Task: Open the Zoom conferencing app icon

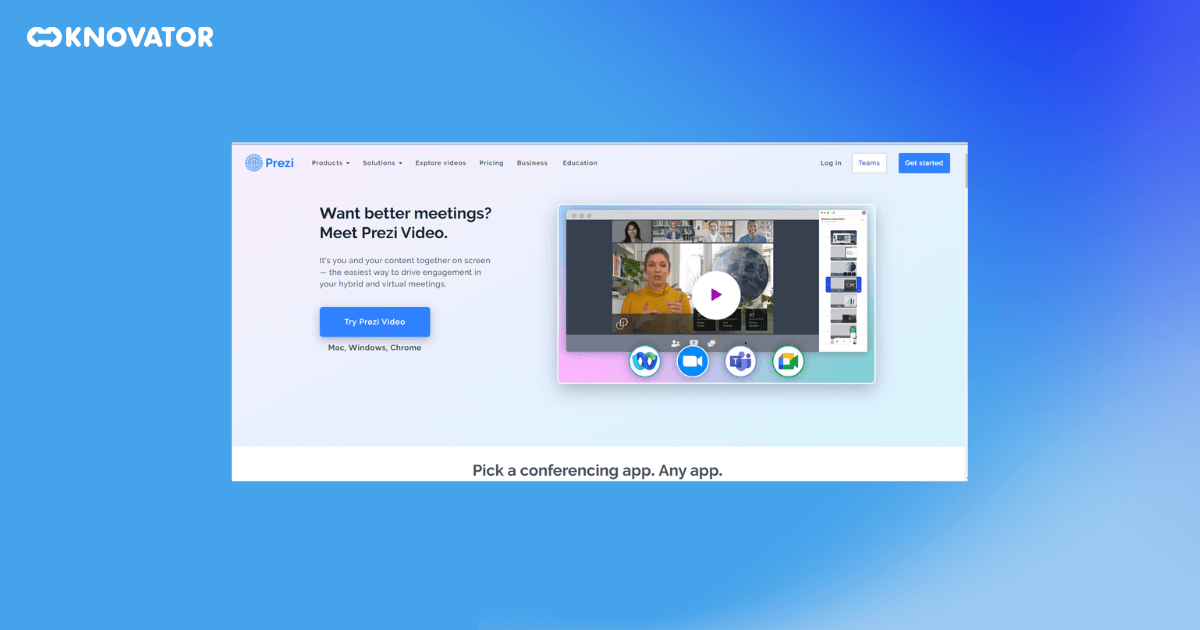Action: pos(692,361)
